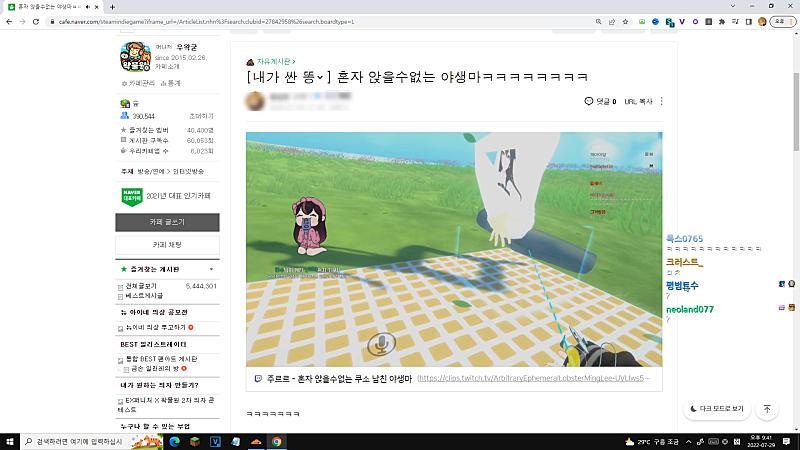Click the purple V extension icon
This screenshot has height=450, width=800.
(x=682, y=22)
